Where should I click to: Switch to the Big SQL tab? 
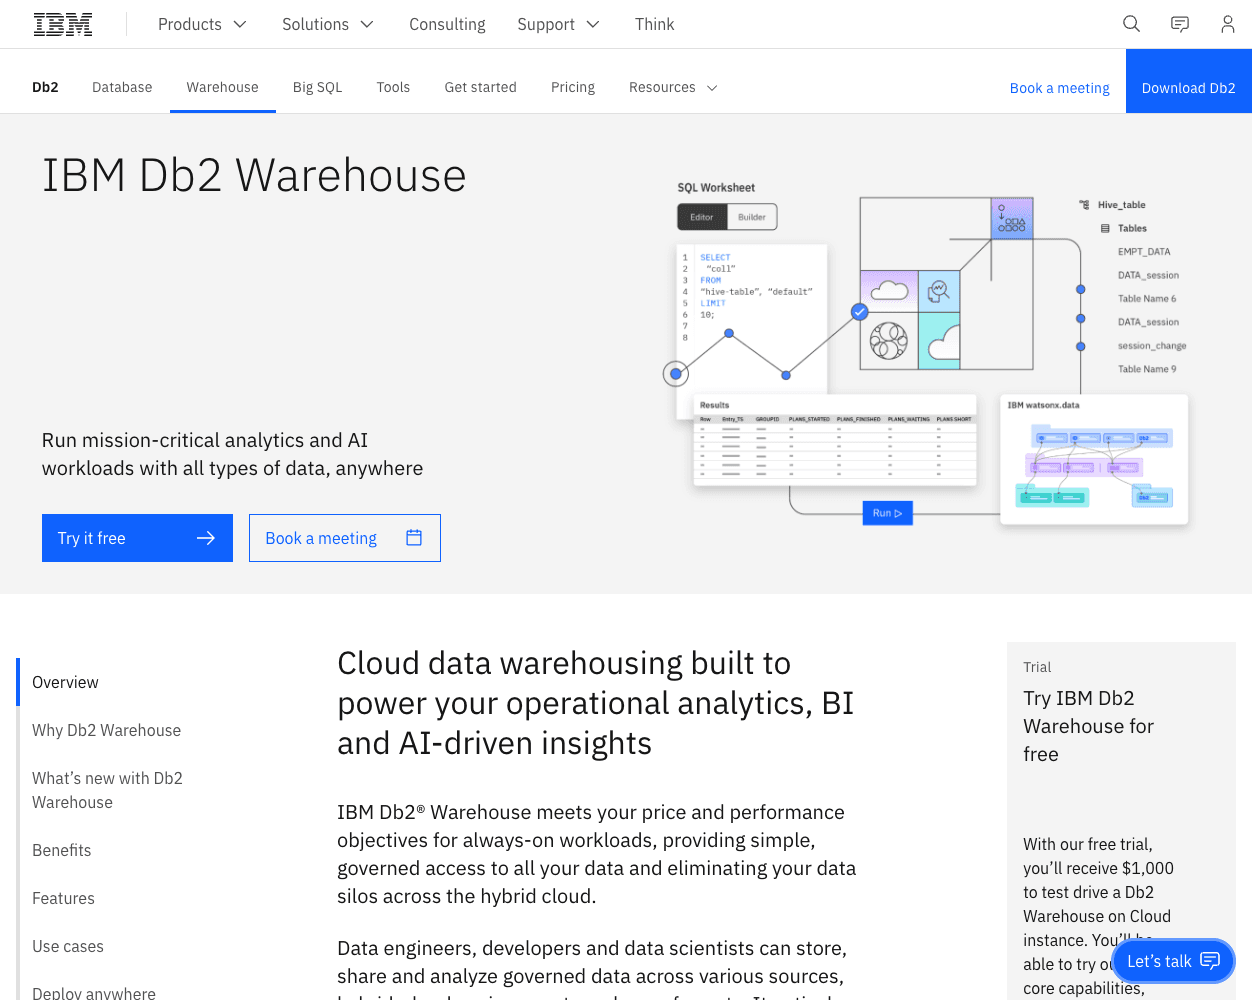(318, 88)
